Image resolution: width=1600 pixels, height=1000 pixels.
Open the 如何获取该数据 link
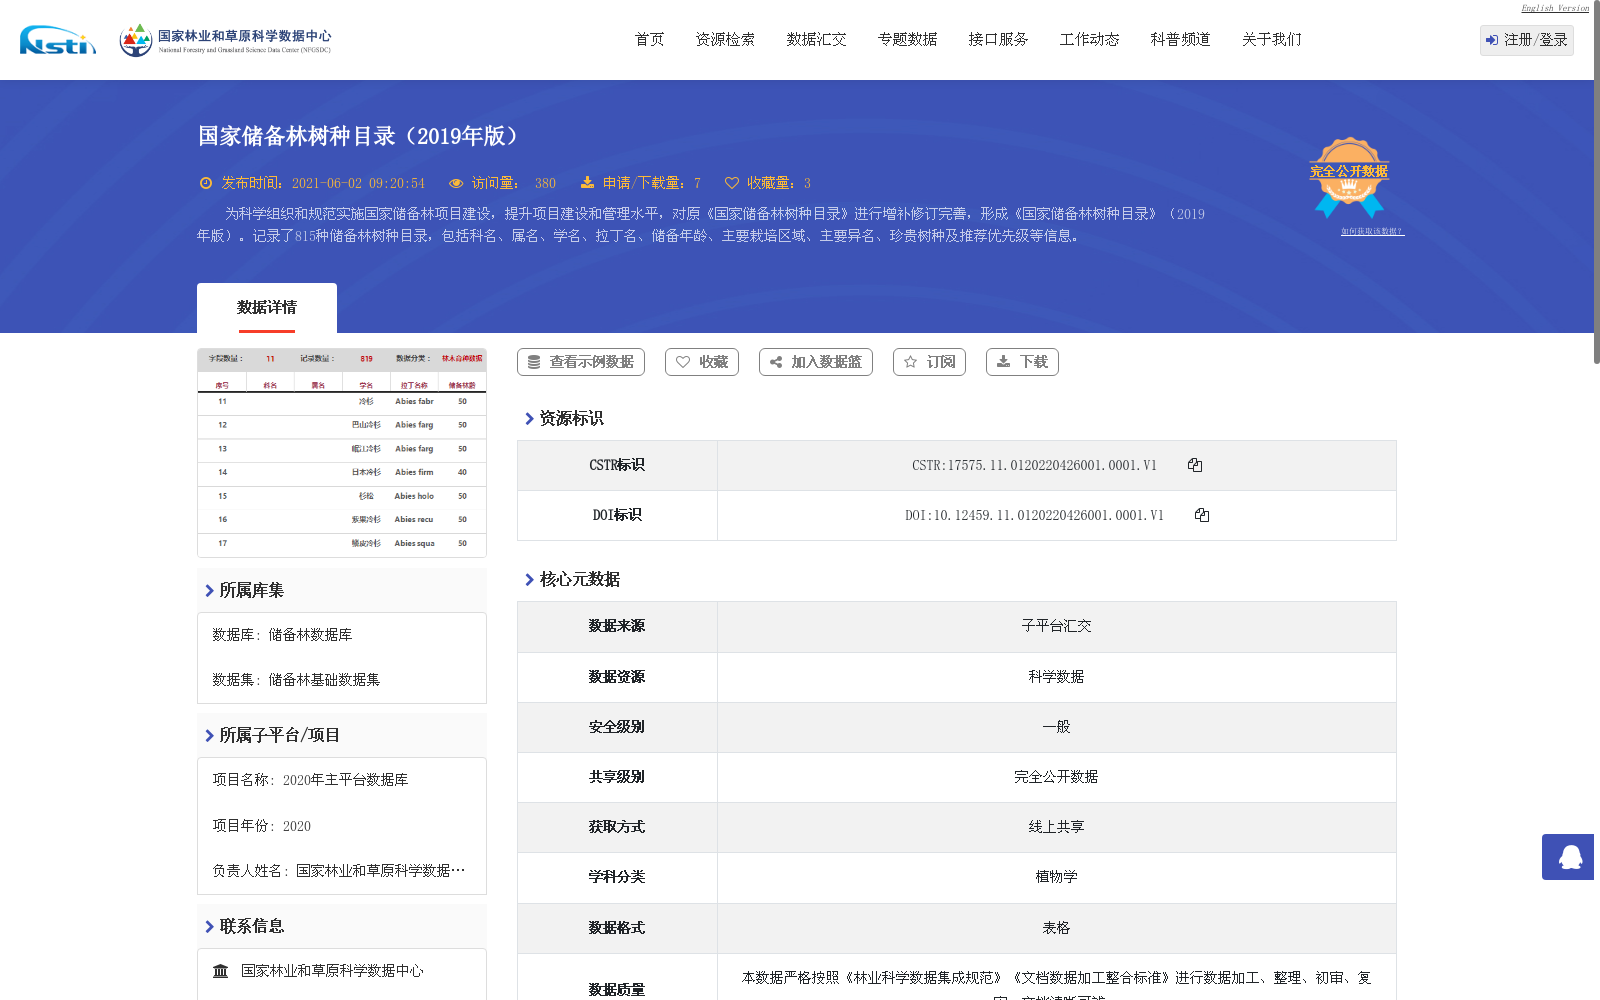pyautogui.click(x=1372, y=232)
